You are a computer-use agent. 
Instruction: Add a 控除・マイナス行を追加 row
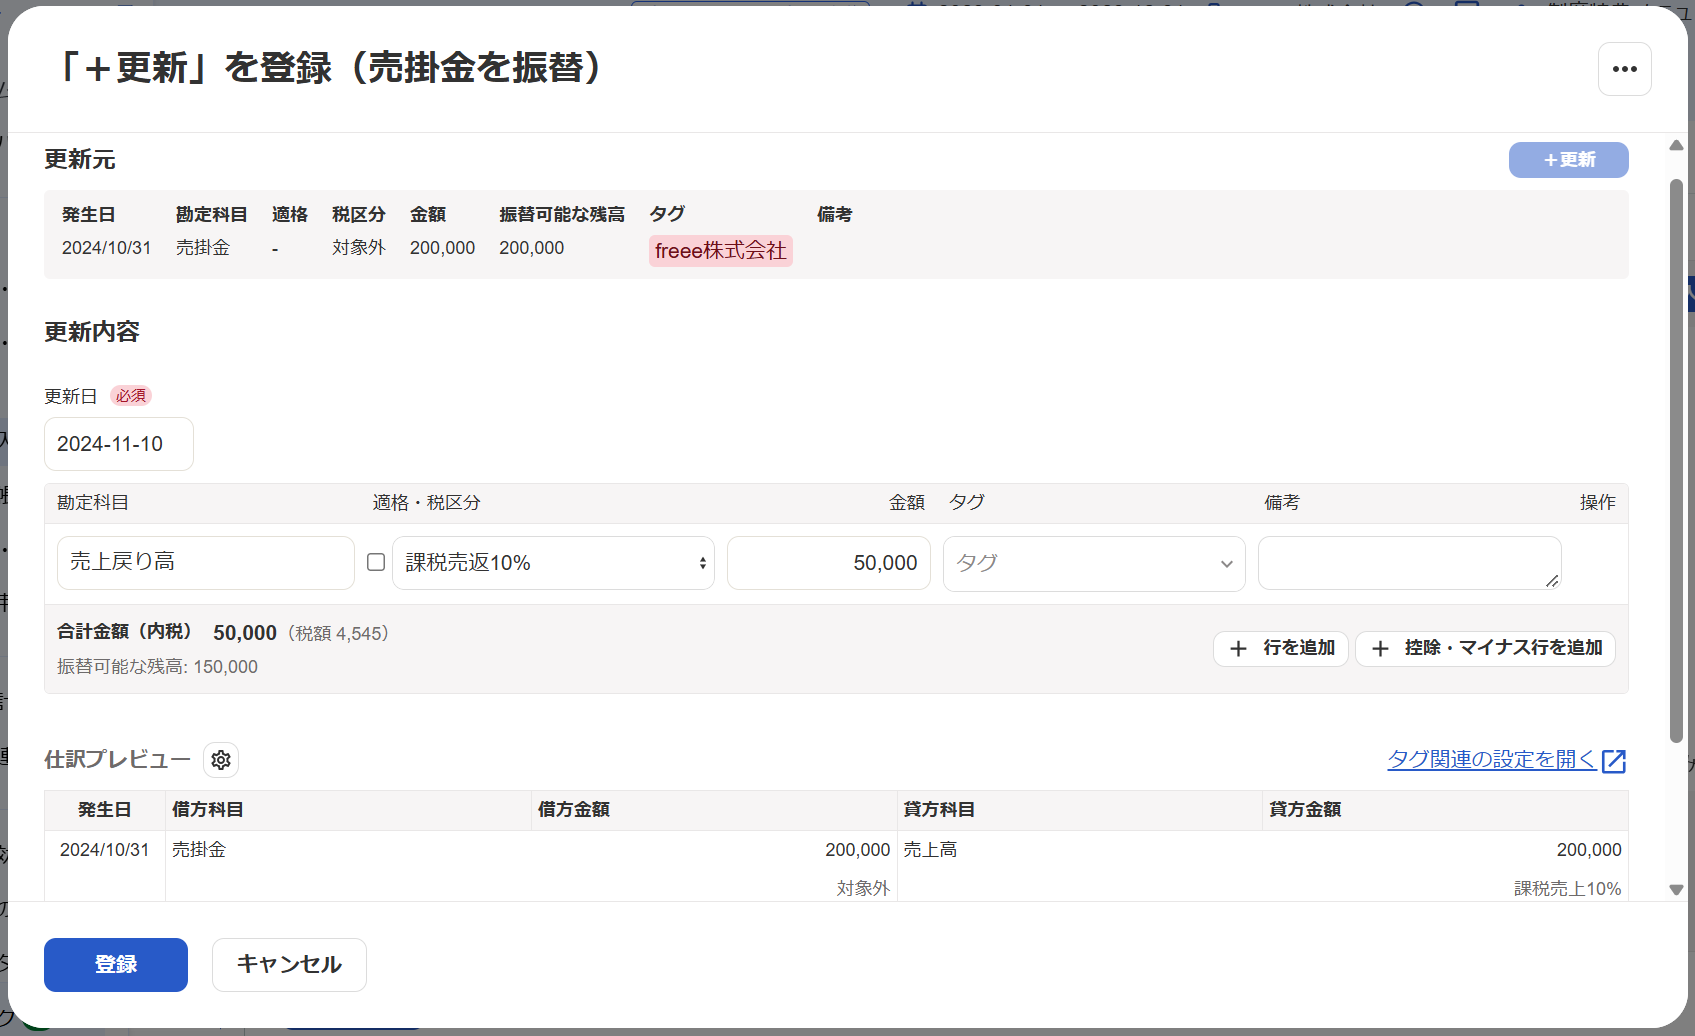click(1485, 648)
